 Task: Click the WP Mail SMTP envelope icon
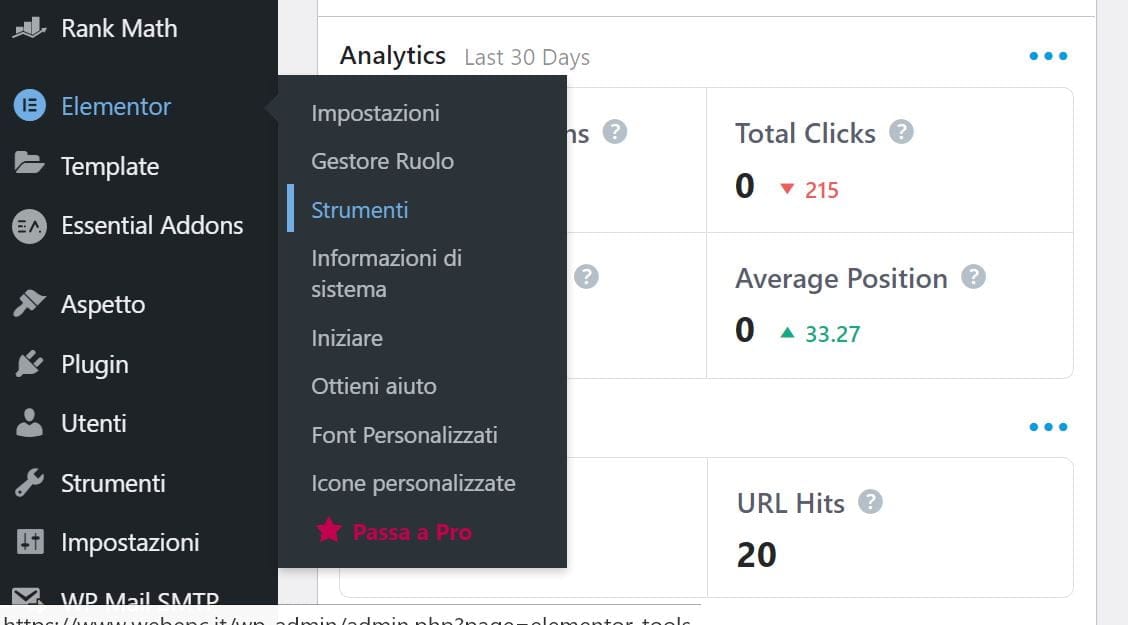click(27, 596)
